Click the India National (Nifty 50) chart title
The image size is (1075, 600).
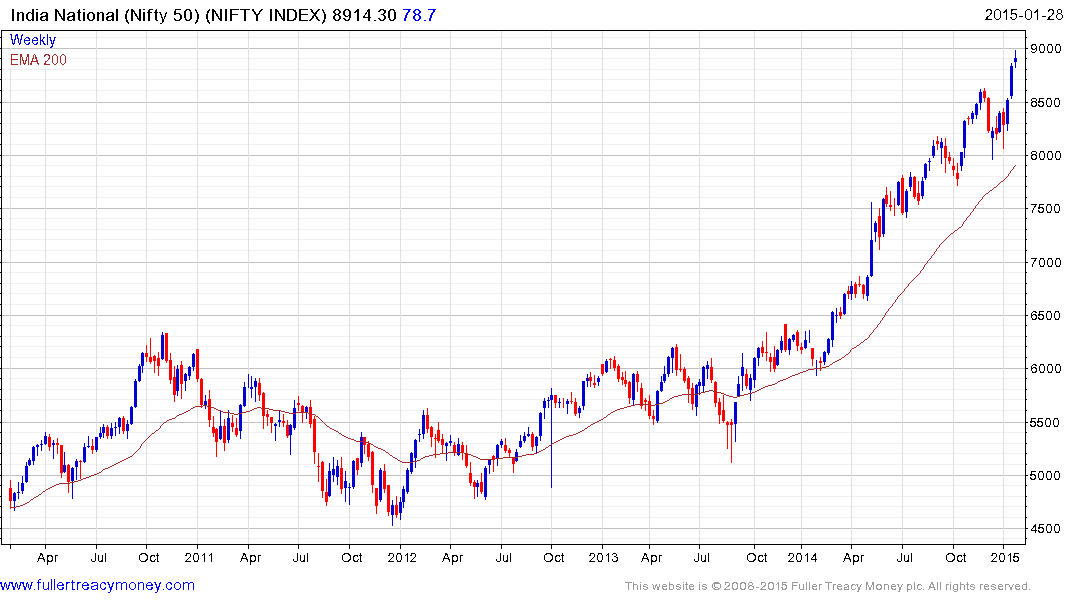tap(169, 15)
